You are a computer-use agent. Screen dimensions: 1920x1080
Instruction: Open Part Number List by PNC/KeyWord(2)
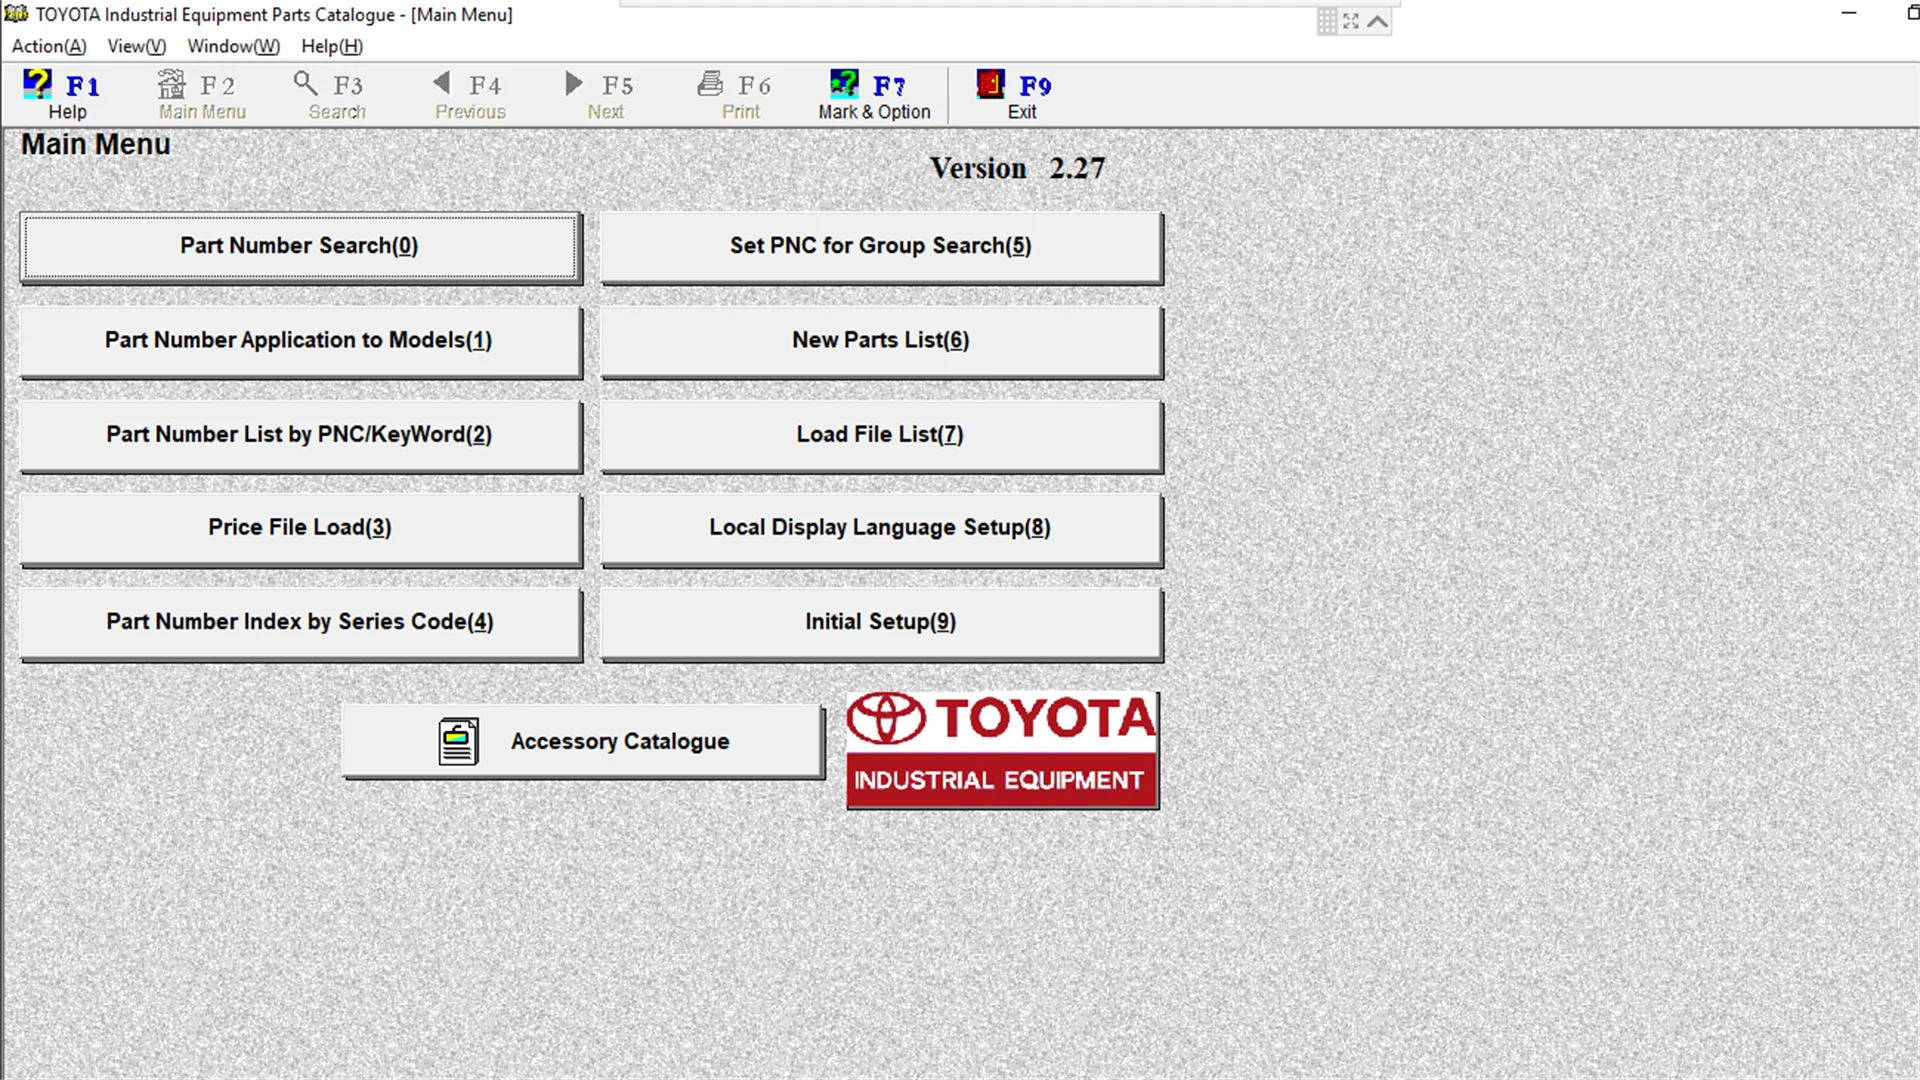click(x=300, y=435)
